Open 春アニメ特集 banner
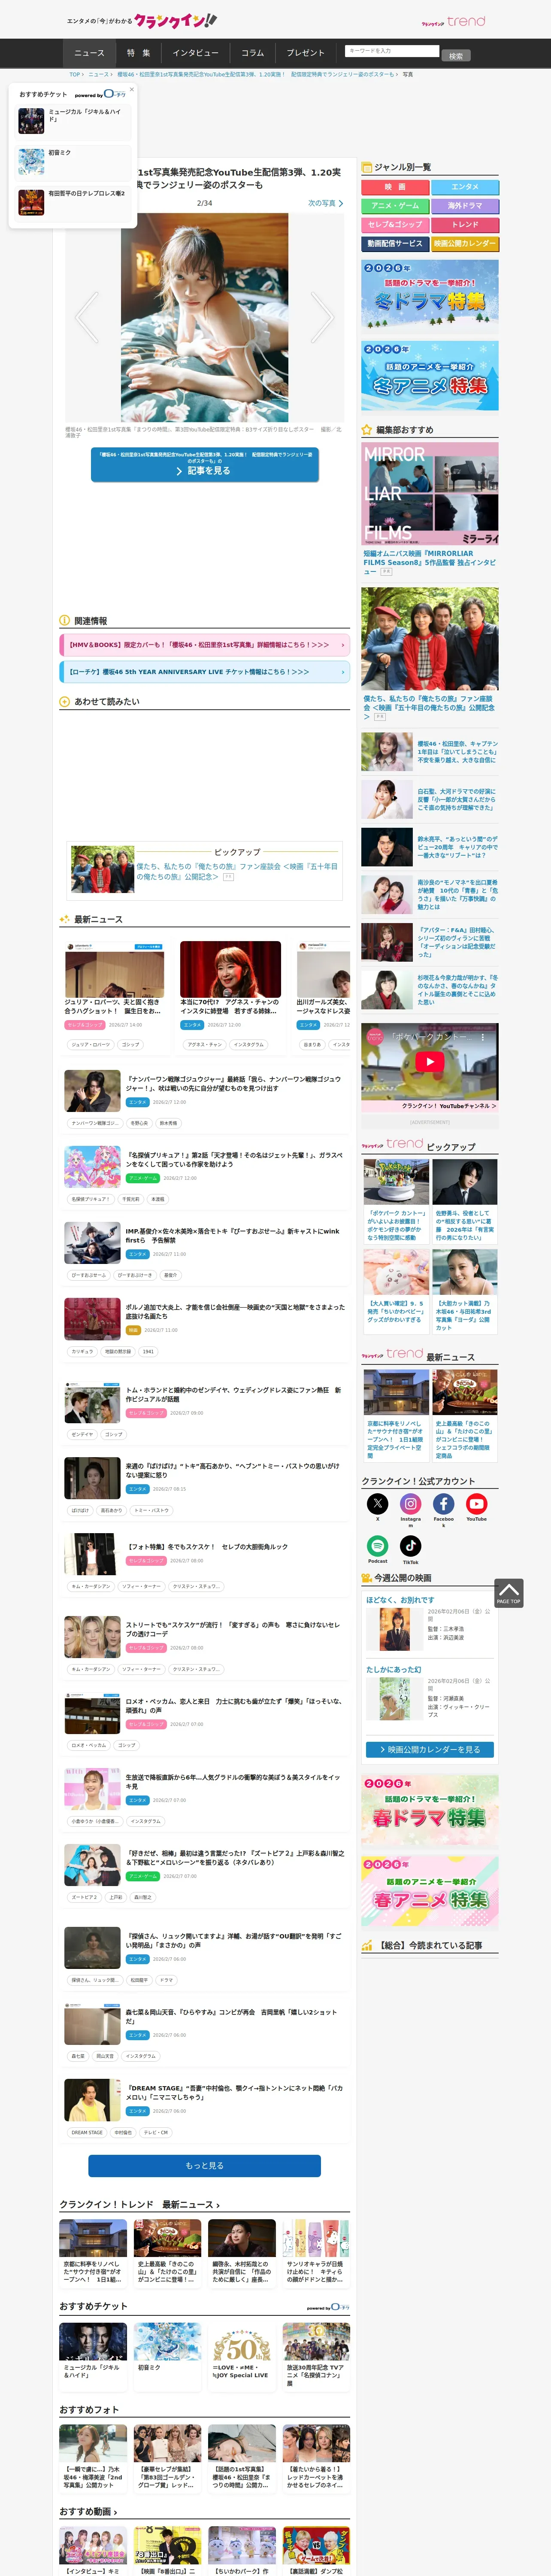 click(x=429, y=1892)
